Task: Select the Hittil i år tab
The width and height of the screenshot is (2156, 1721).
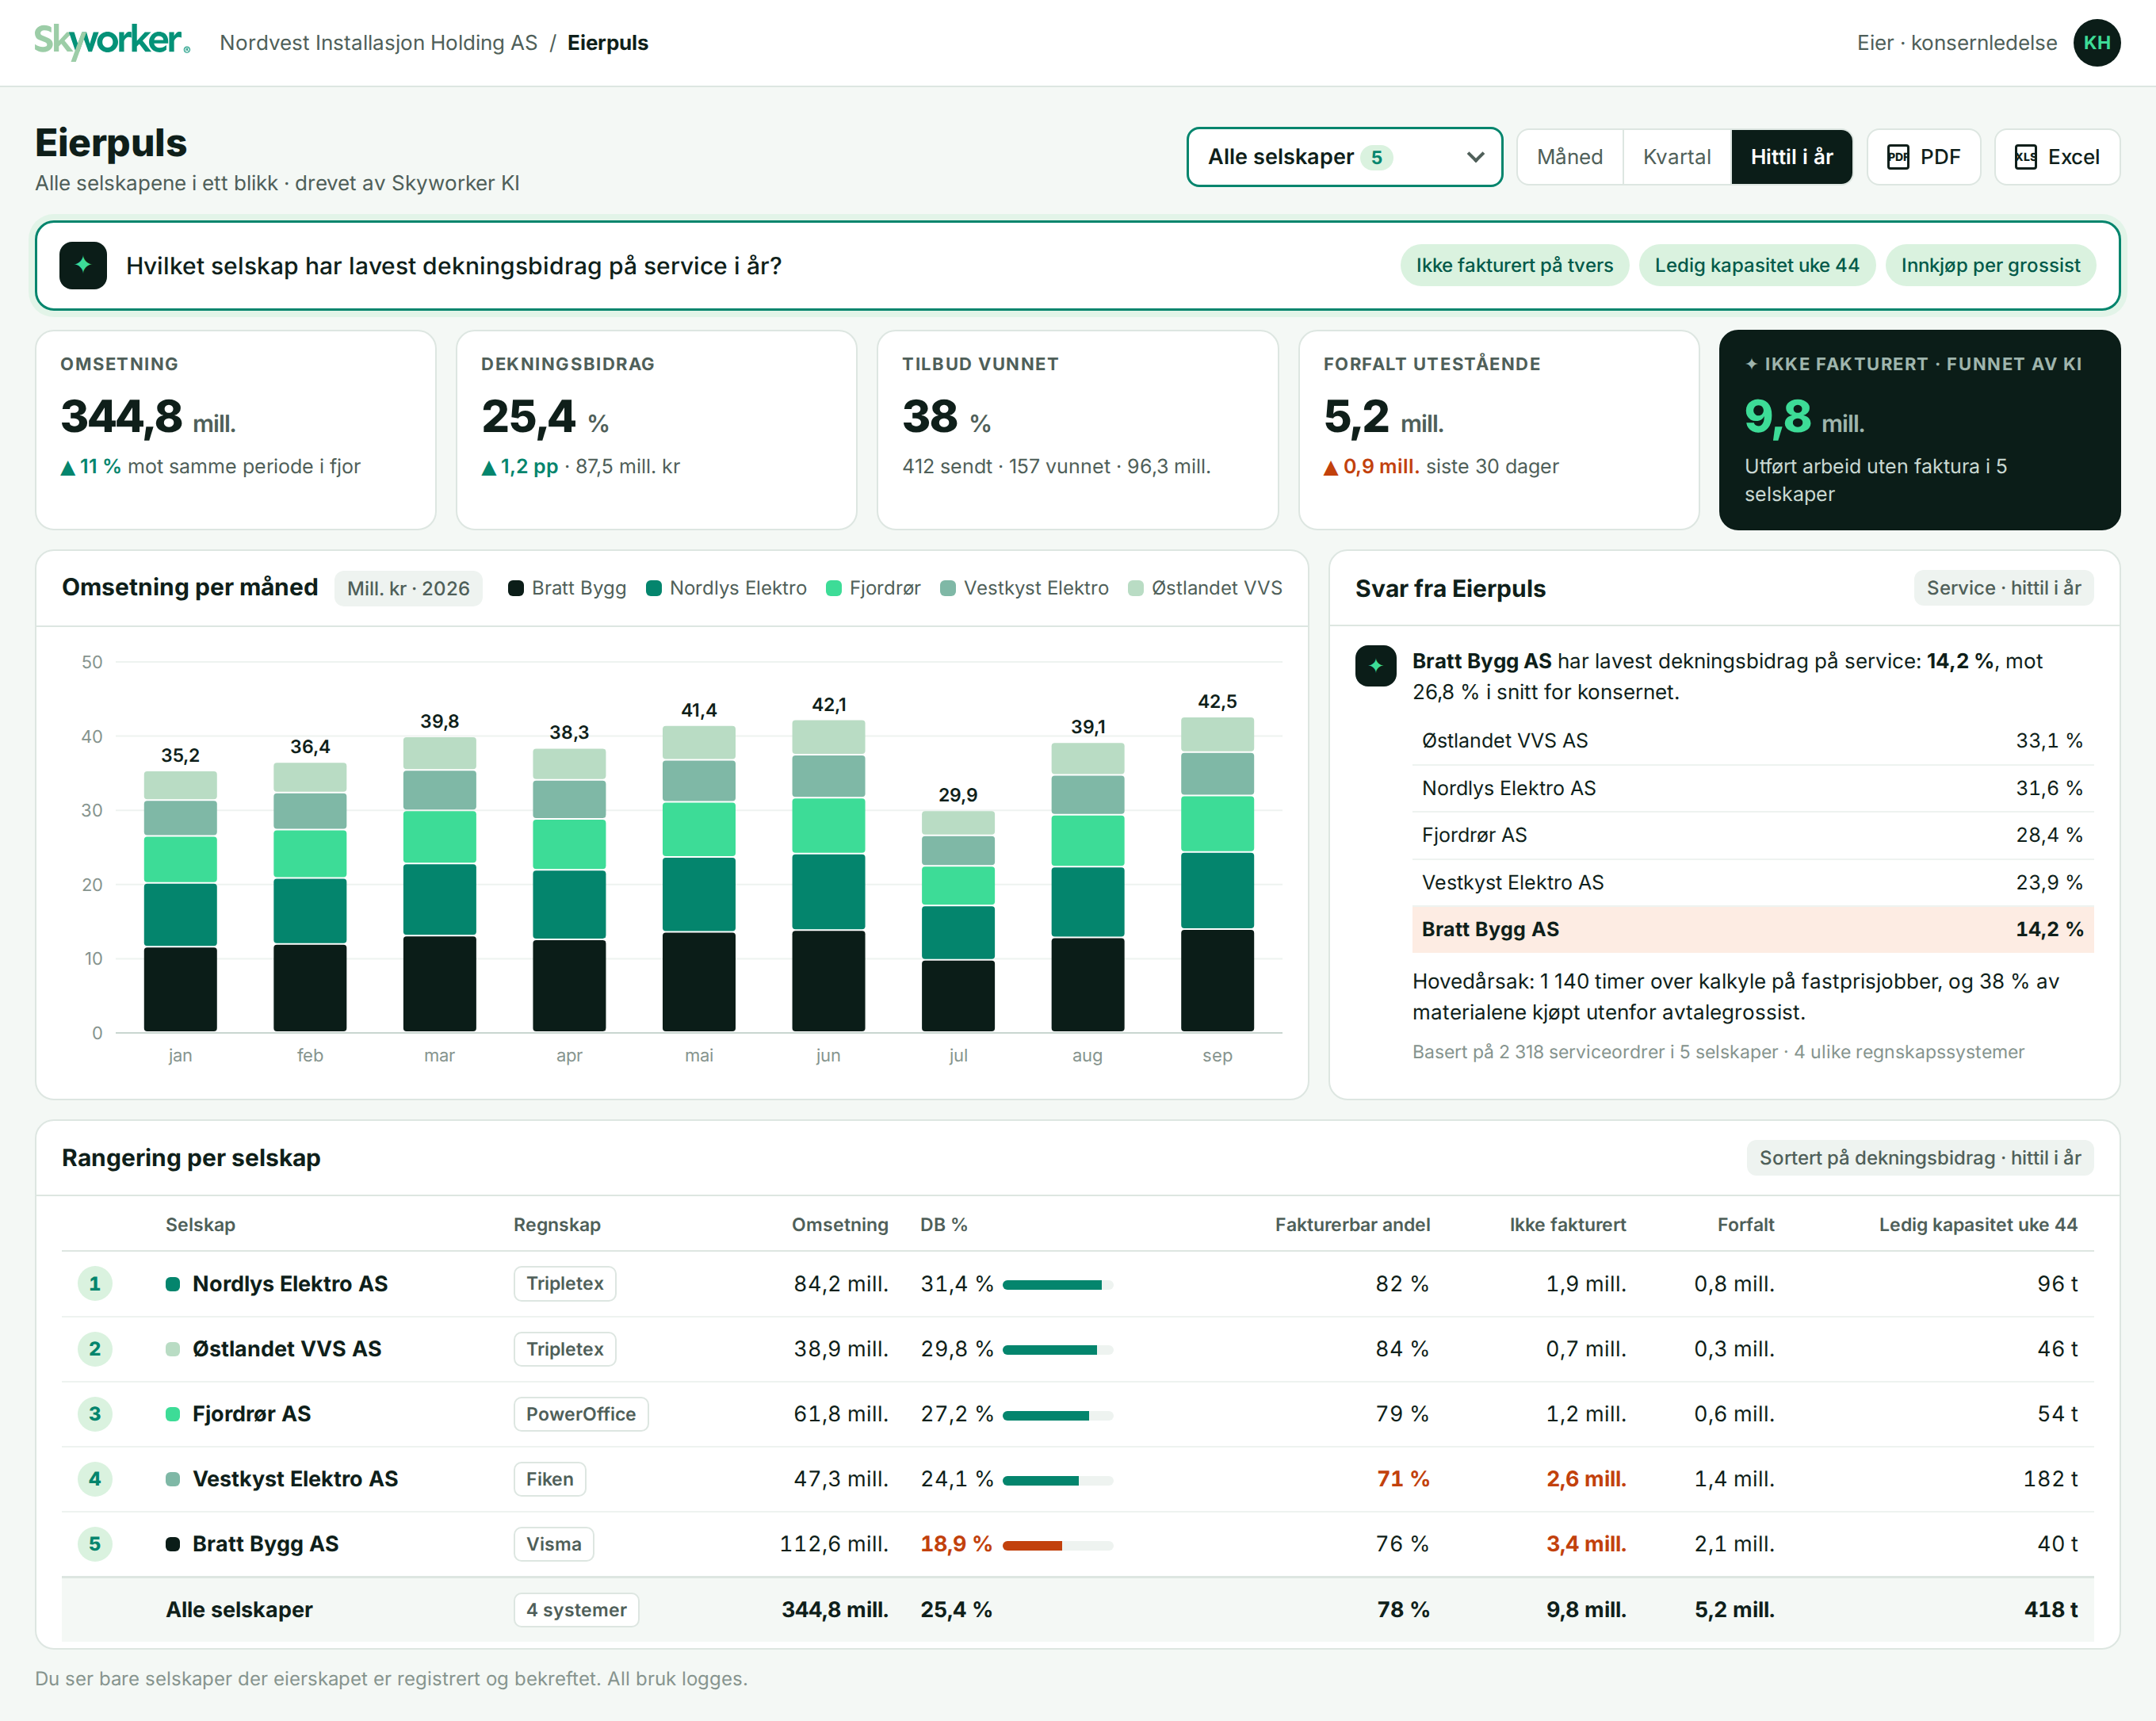Action: (x=1791, y=157)
